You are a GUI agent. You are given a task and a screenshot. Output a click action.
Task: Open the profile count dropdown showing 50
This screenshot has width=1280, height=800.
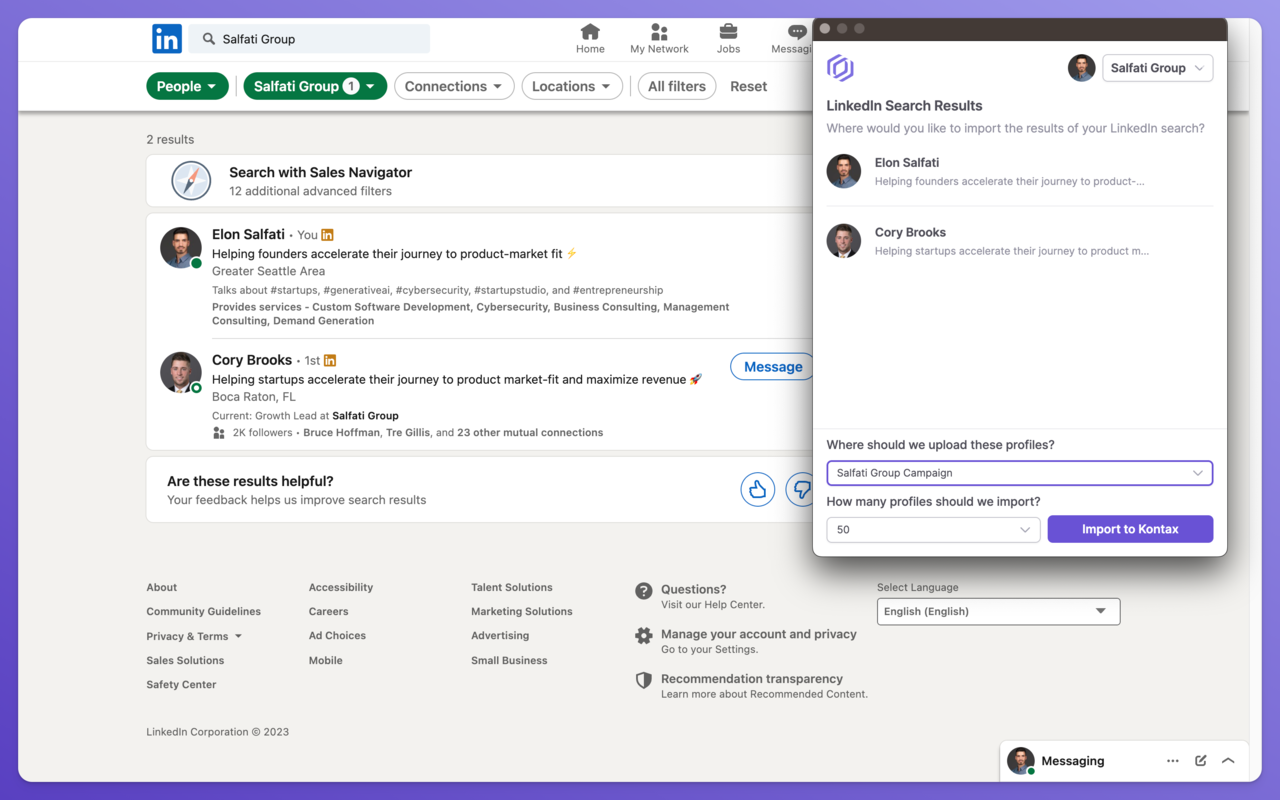pyautogui.click(x=933, y=529)
